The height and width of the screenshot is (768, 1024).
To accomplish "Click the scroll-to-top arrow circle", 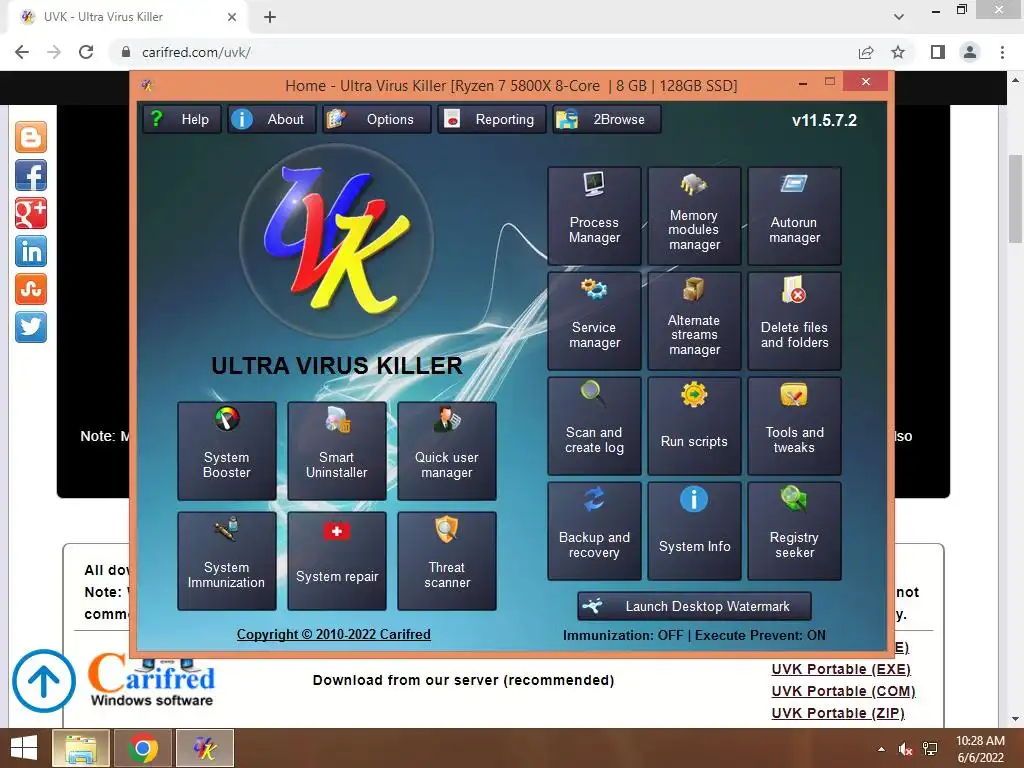I will coord(44,681).
